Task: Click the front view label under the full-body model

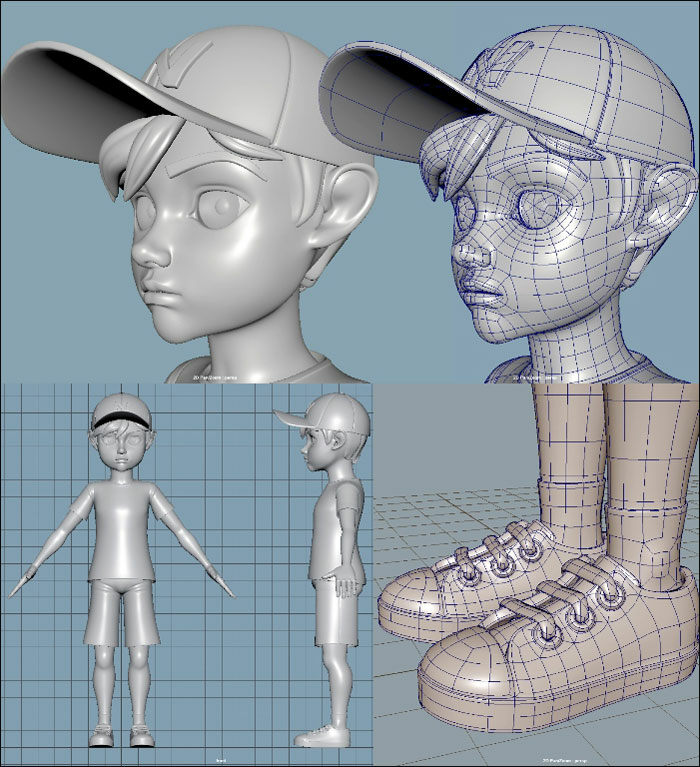Action: 218,760
